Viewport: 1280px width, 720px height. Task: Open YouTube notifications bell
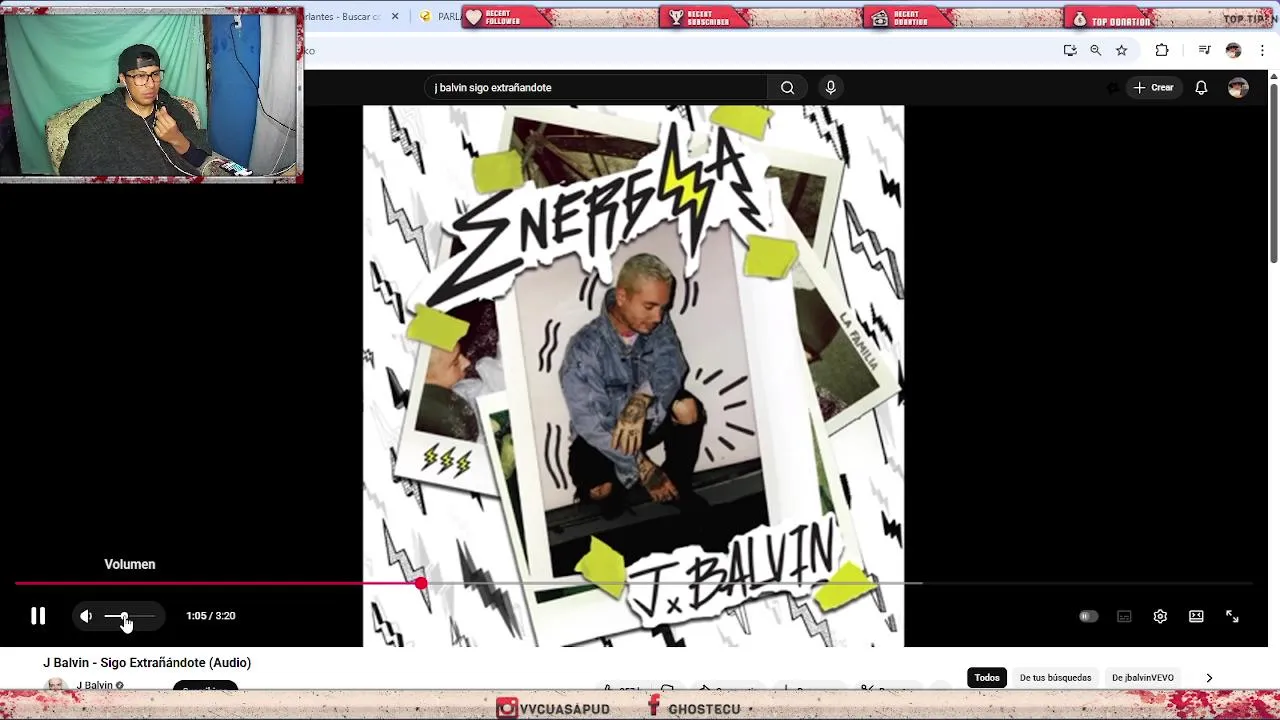click(x=1201, y=88)
